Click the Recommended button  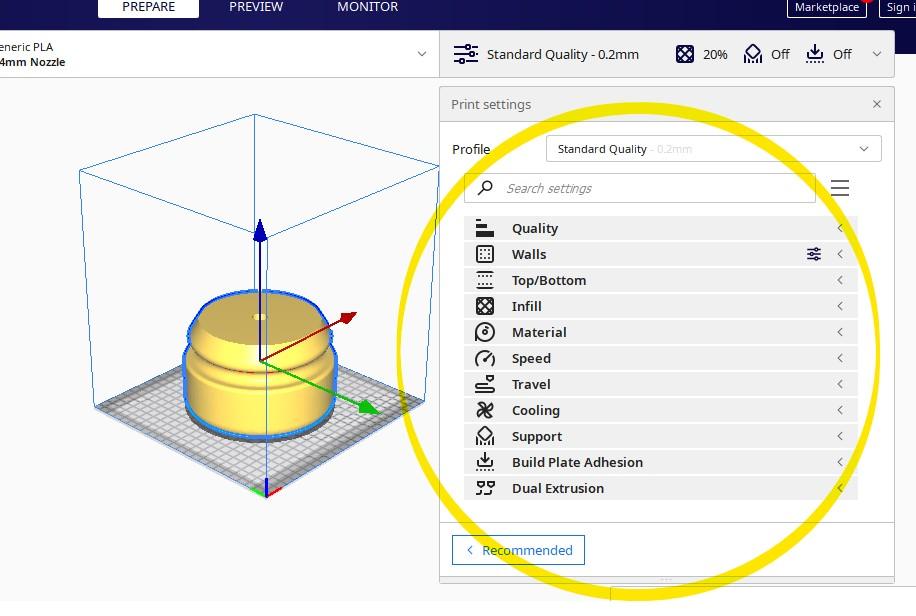[x=518, y=550]
